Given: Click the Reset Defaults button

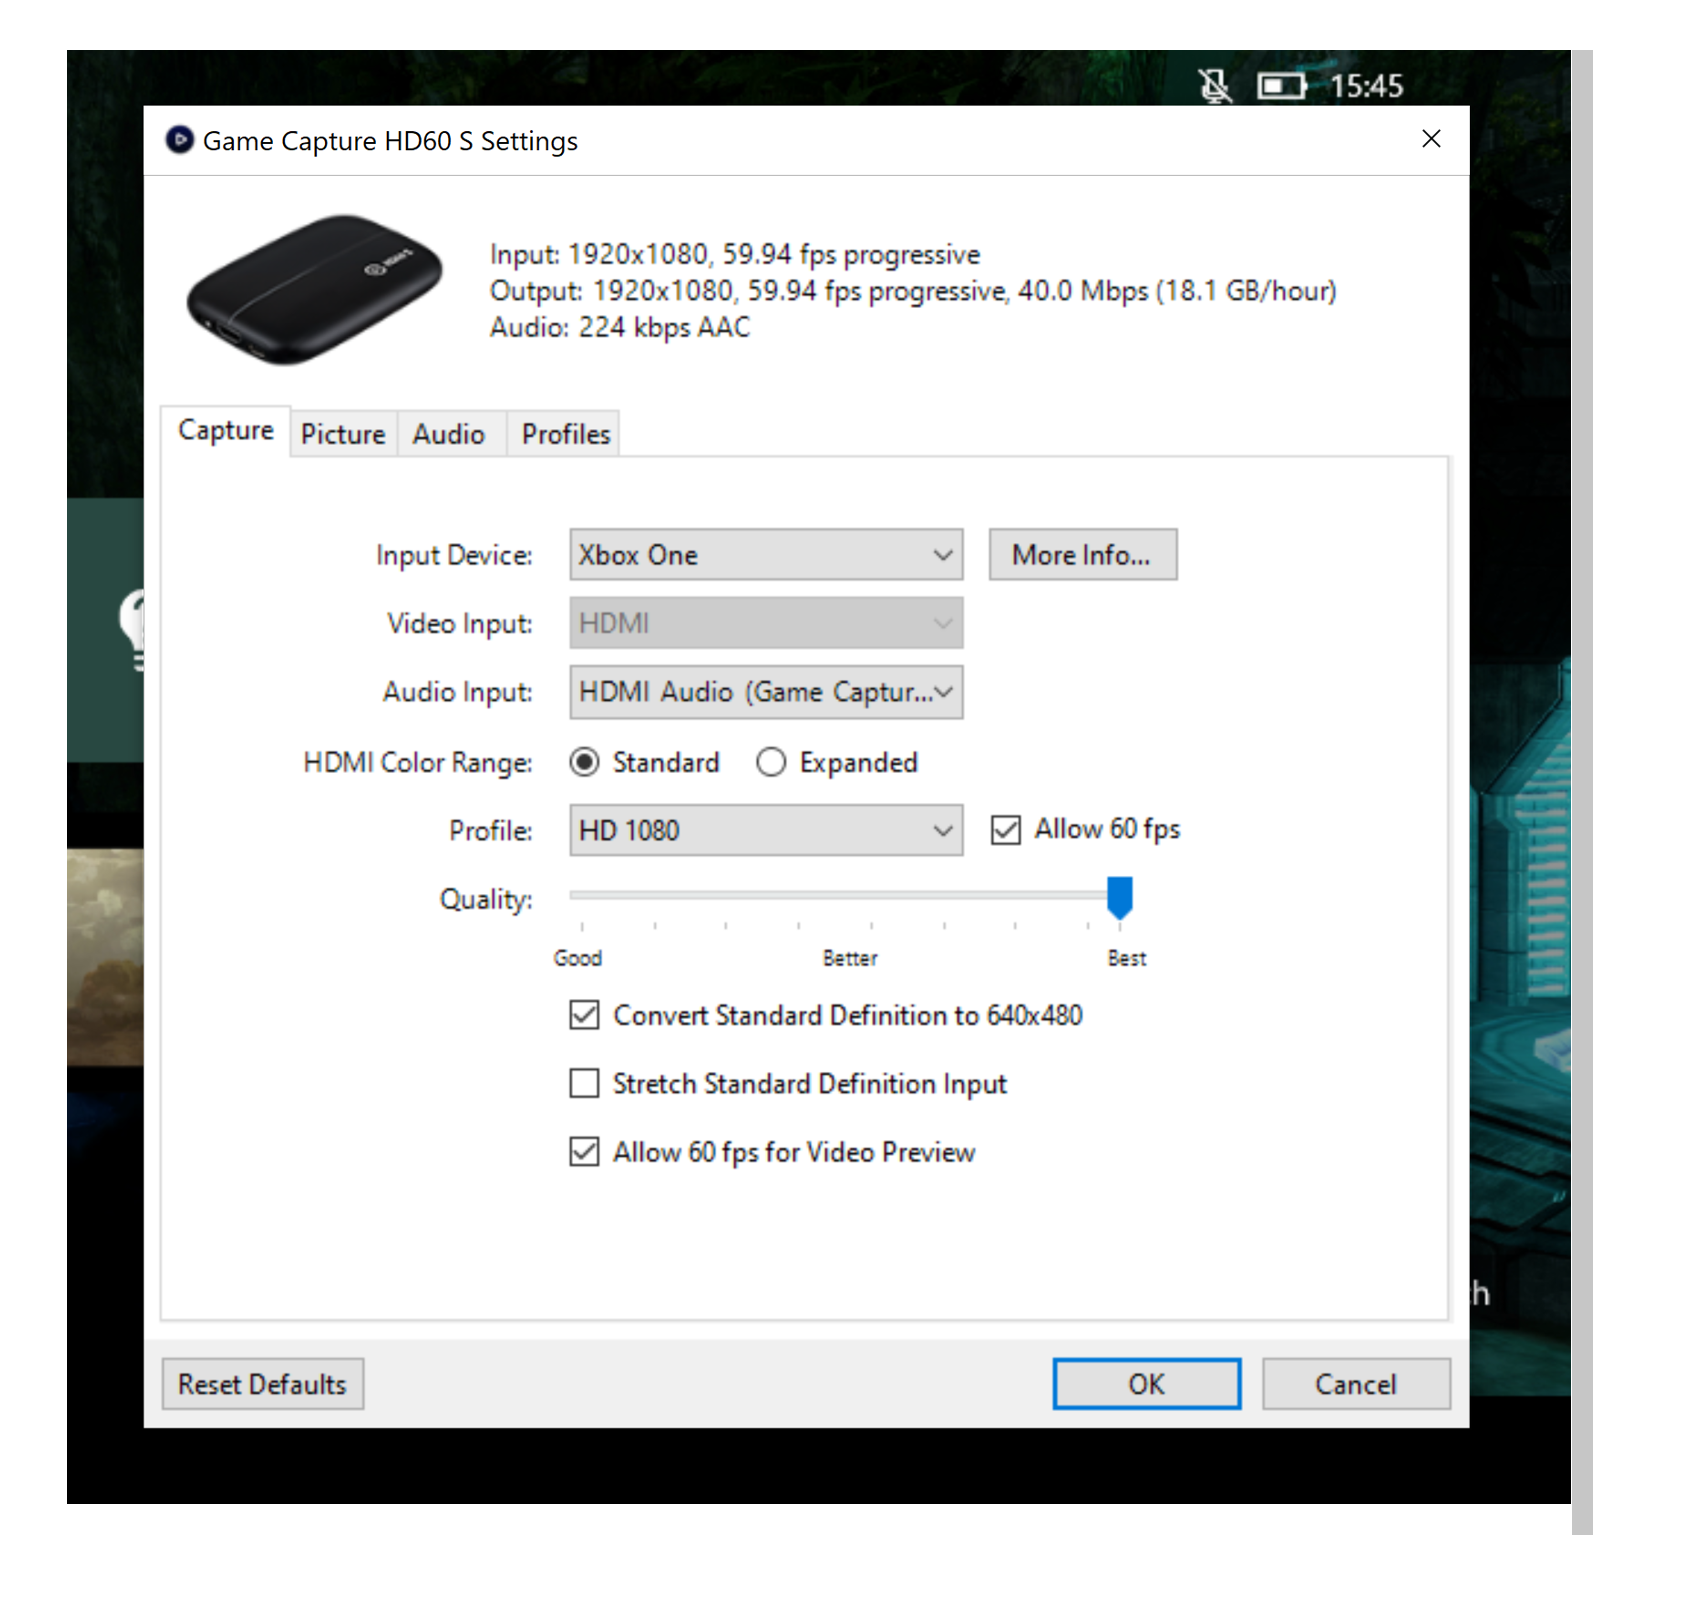Looking at the screenshot, I should (x=262, y=1384).
